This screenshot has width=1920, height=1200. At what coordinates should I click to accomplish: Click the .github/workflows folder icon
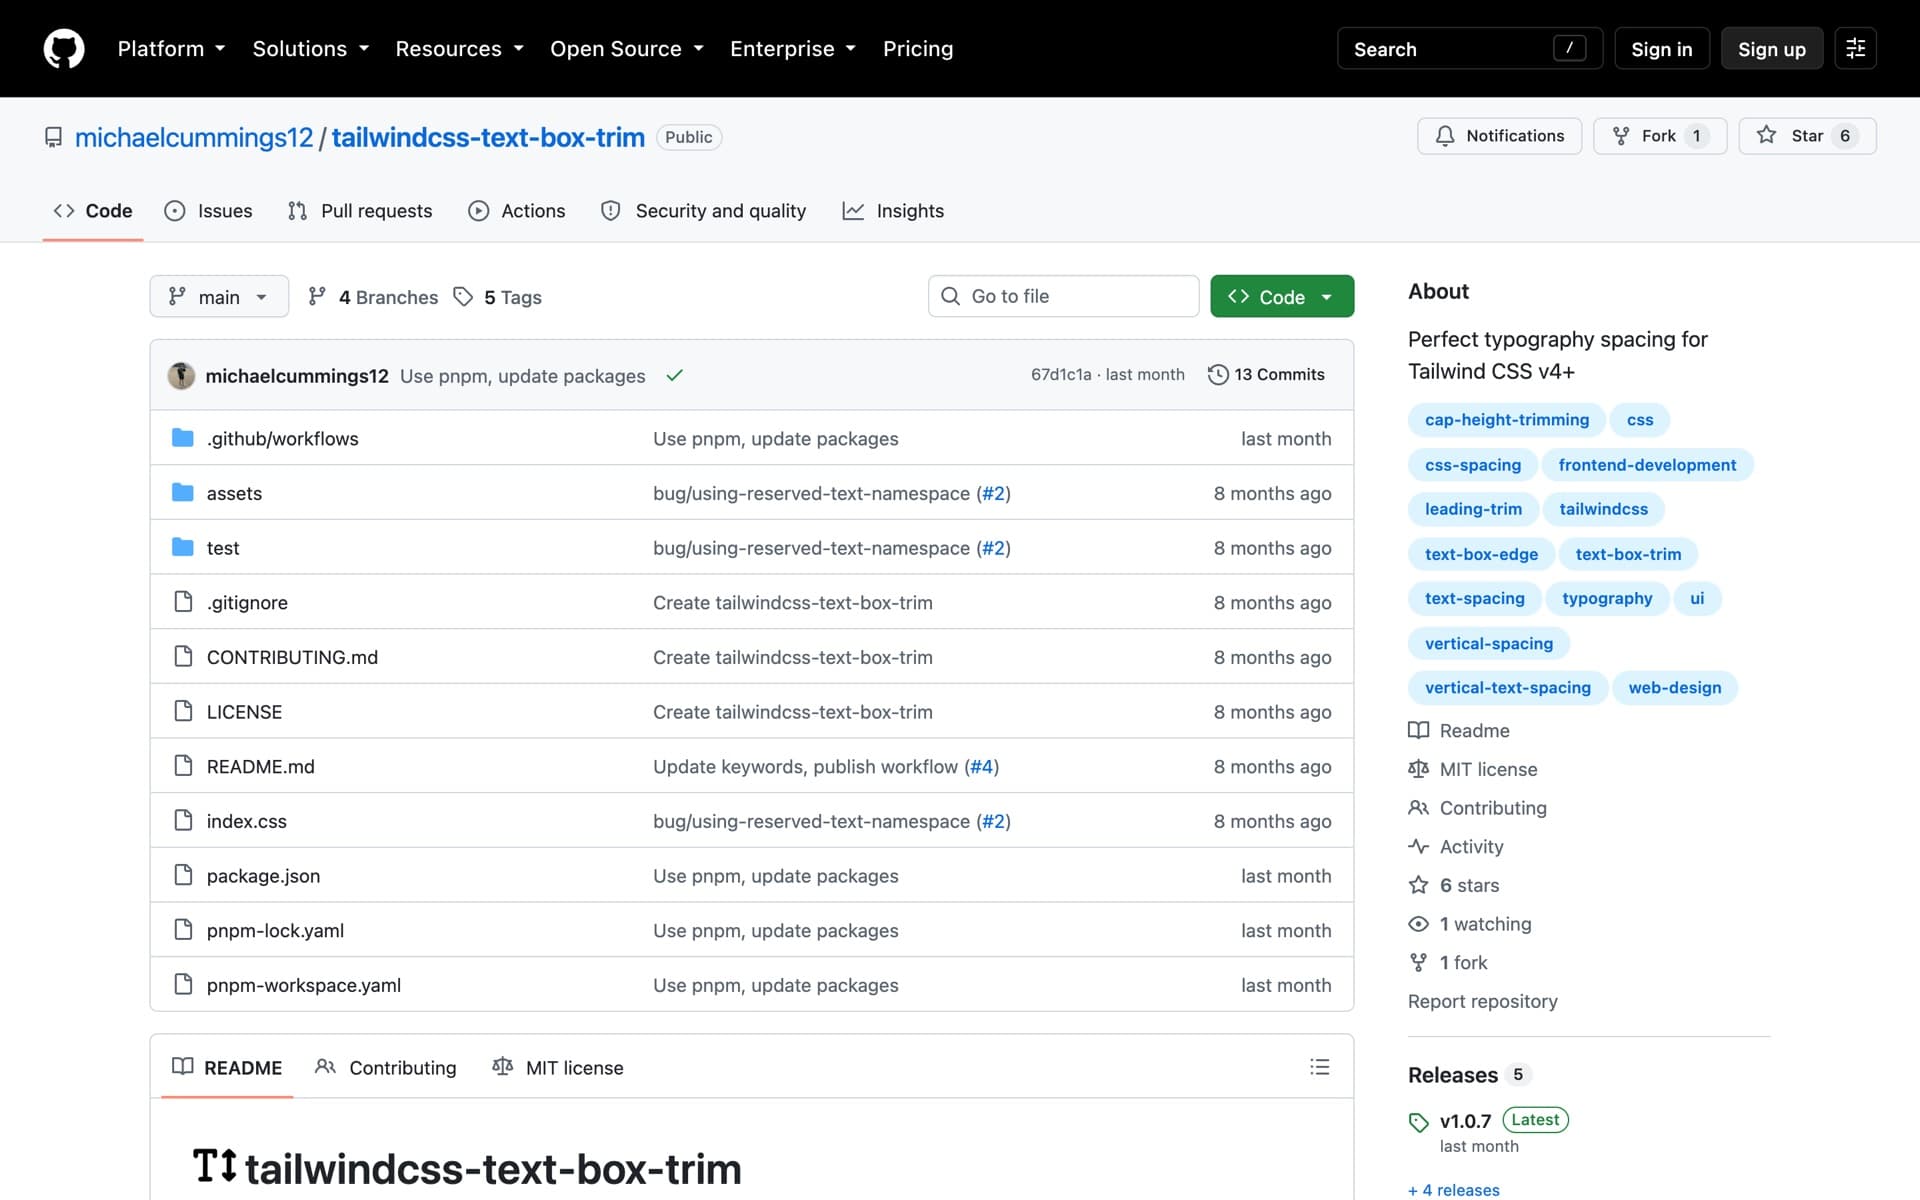coord(182,438)
